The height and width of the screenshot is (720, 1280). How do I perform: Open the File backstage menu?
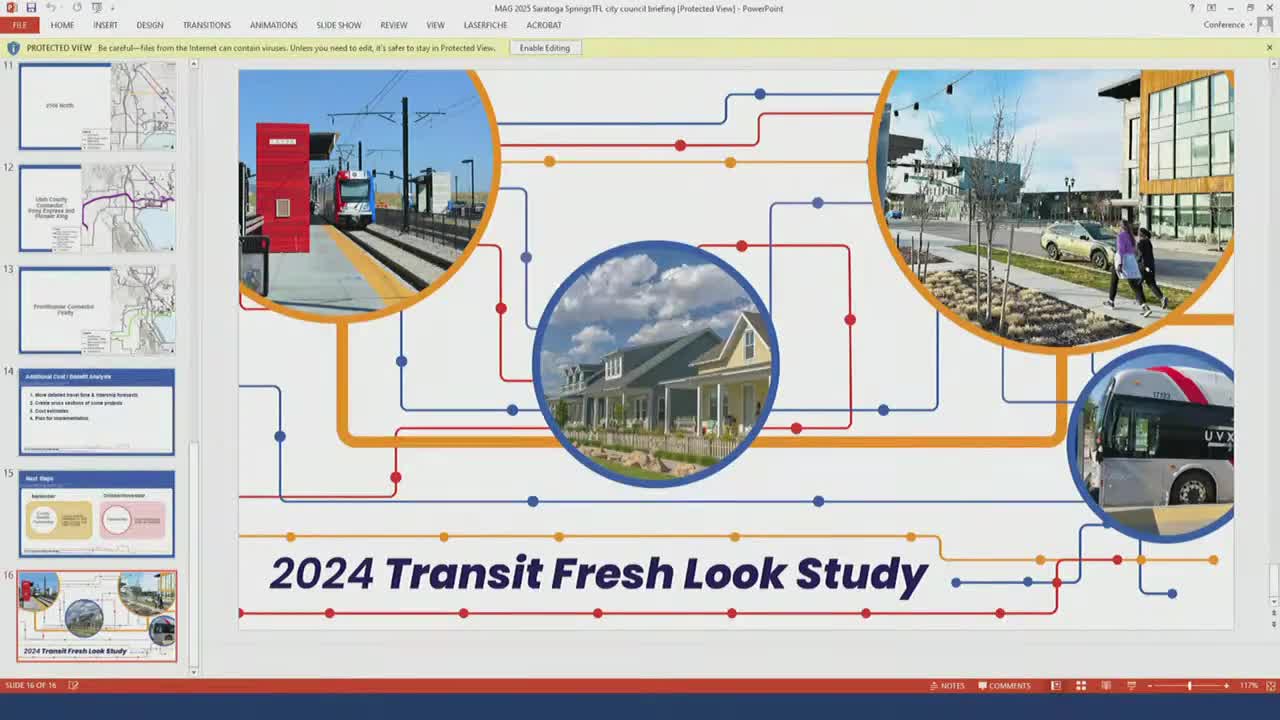coord(20,25)
